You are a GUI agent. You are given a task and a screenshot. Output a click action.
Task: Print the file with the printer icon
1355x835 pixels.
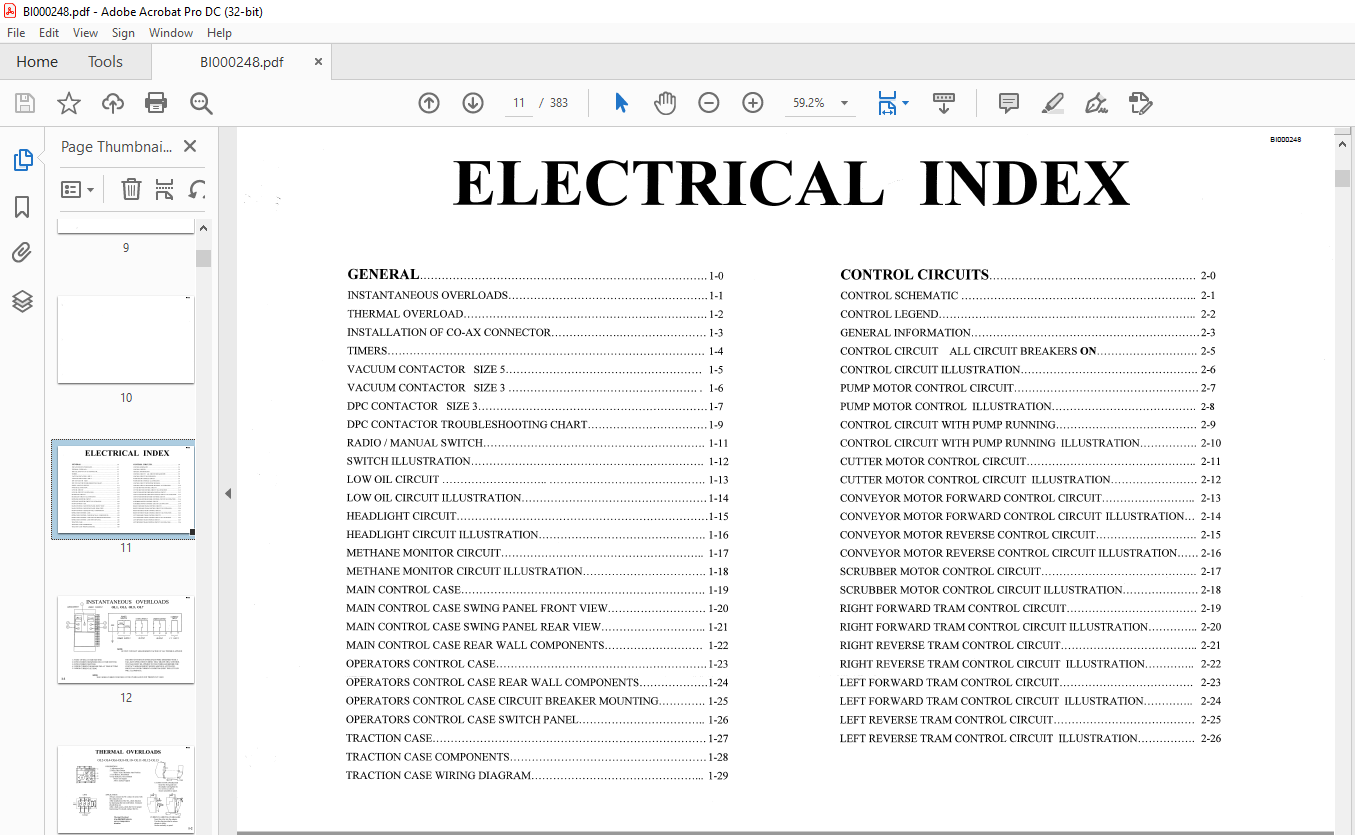[x=156, y=103]
